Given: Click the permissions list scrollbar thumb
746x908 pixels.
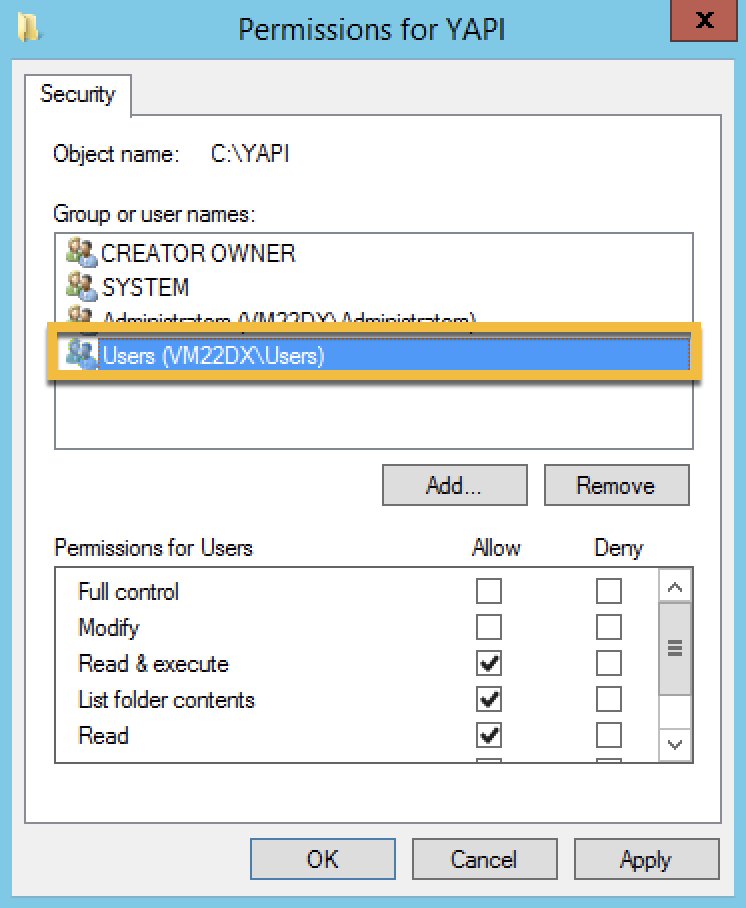Looking at the screenshot, I should pyautogui.click(x=674, y=649).
